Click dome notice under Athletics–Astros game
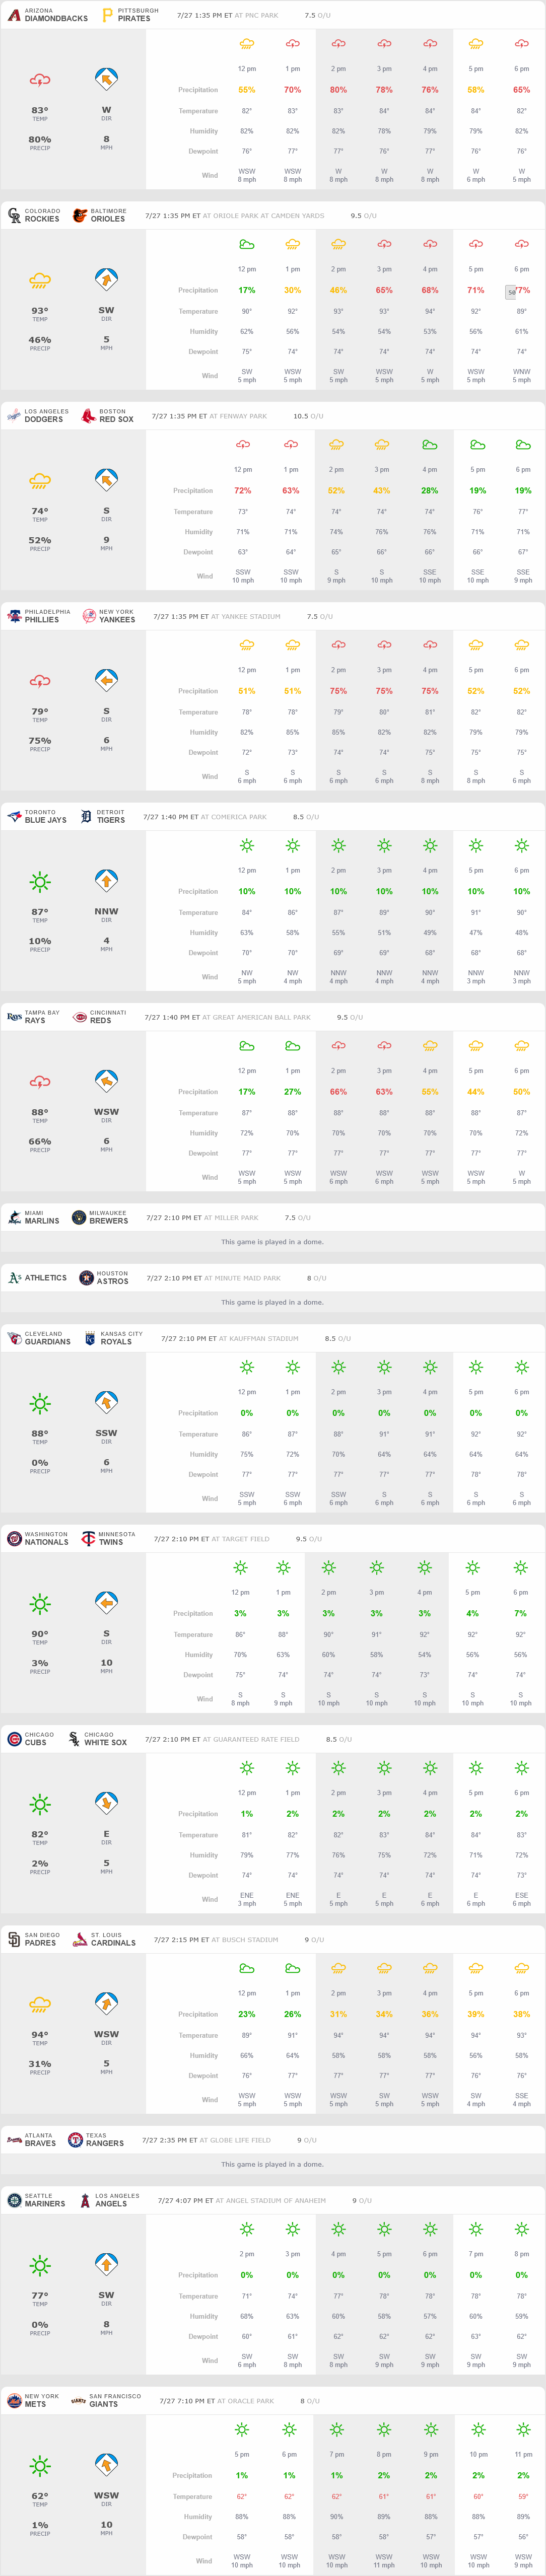This screenshot has width=546, height=2576. pos(272,1302)
